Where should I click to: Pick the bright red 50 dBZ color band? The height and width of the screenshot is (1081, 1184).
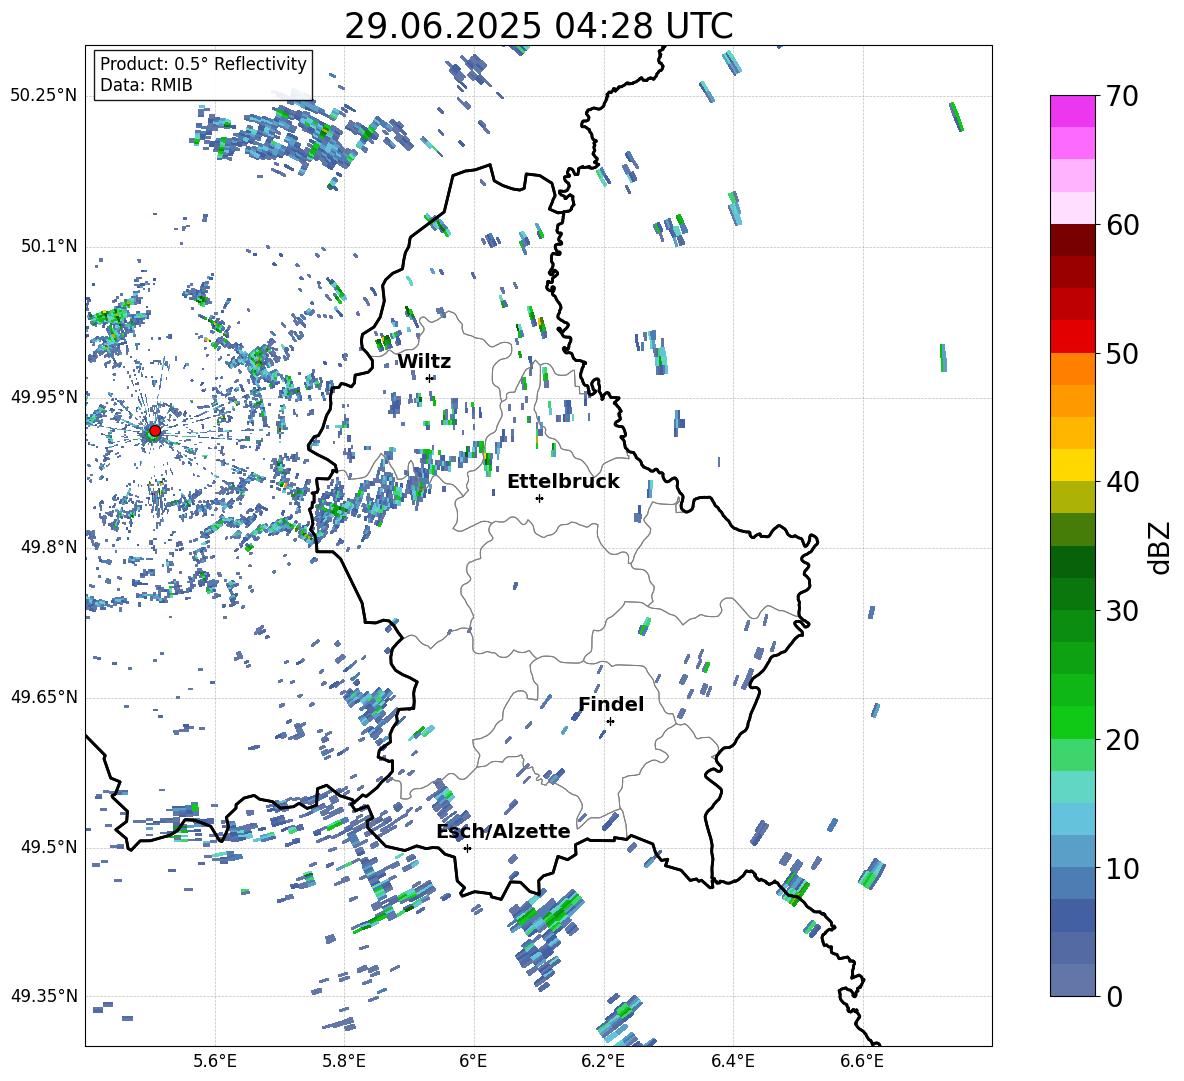click(x=1072, y=337)
